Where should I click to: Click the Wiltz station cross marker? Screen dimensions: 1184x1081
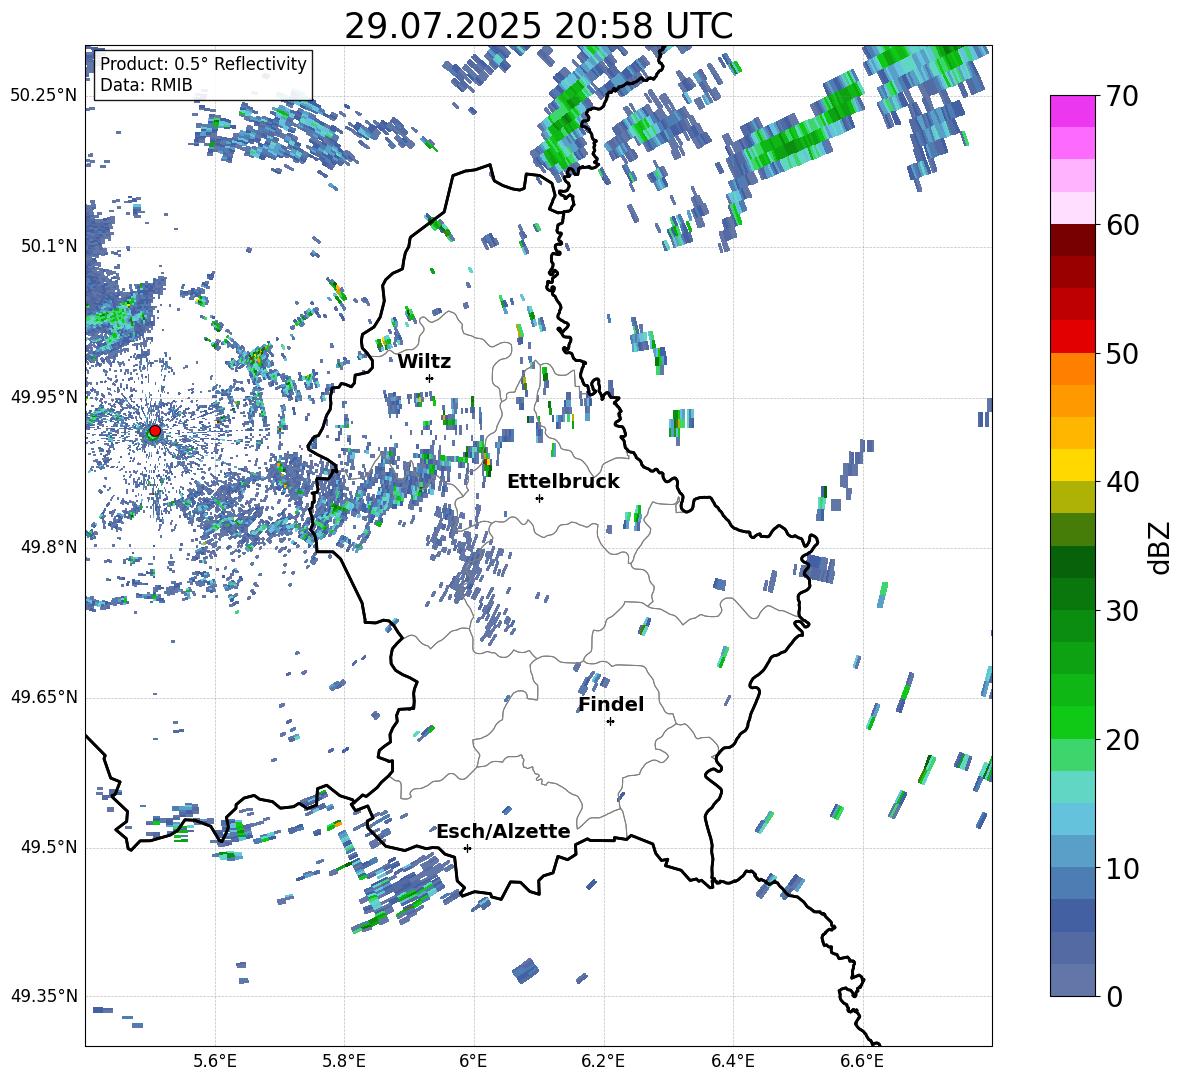point(430,378)
